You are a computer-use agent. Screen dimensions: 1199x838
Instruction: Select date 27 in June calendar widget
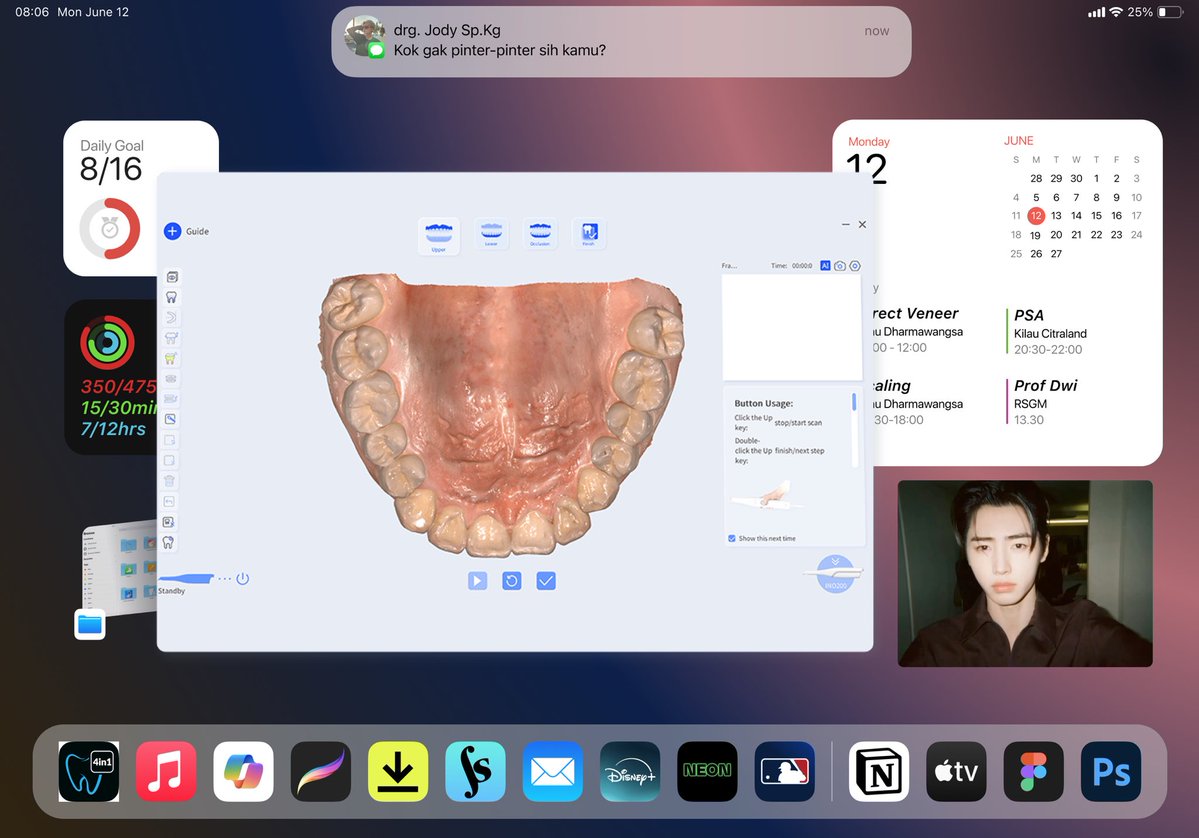(x=1056, y=254)
